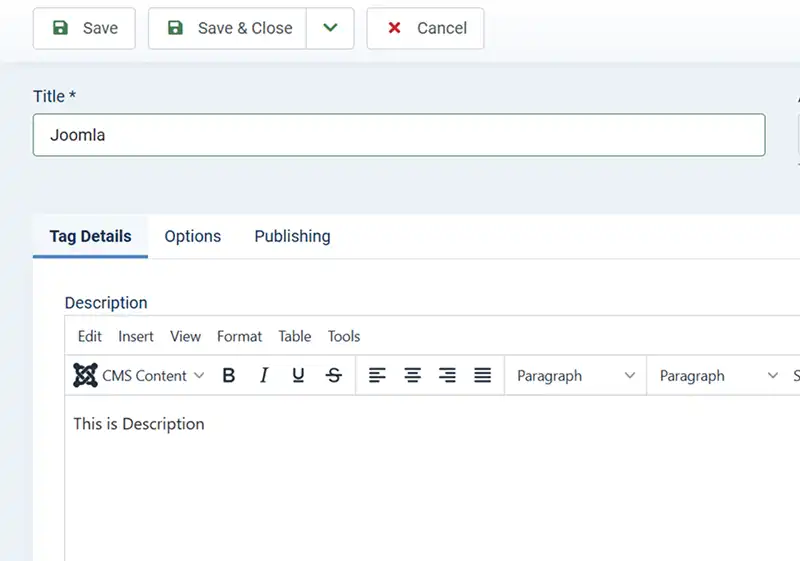
Task: Open the editor's Format menu
Action: (x=239, y=336)
